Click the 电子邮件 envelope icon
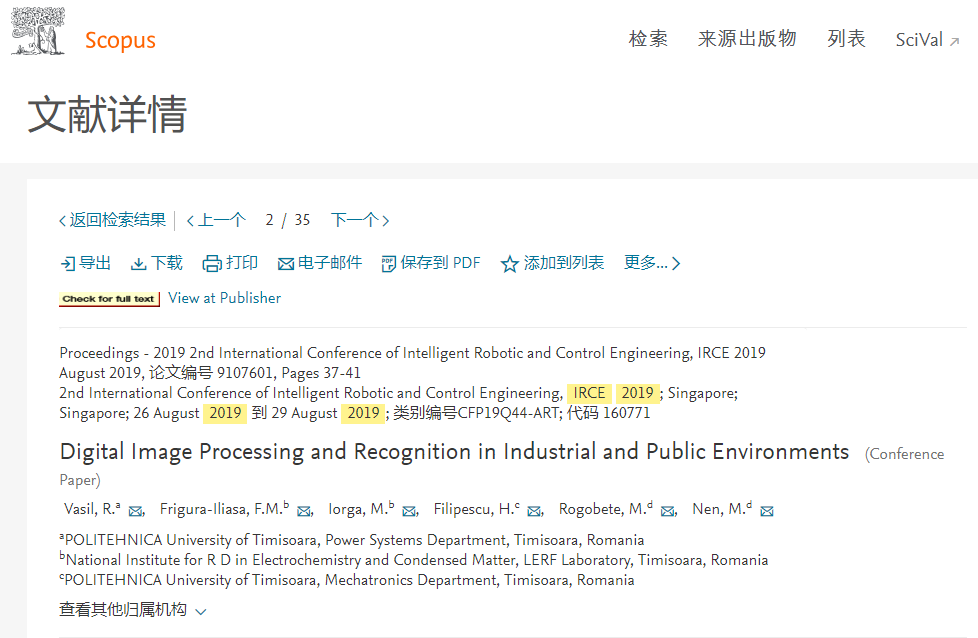Image resolution: width=978 pixels, height=638 pixels. coord(286,264)
